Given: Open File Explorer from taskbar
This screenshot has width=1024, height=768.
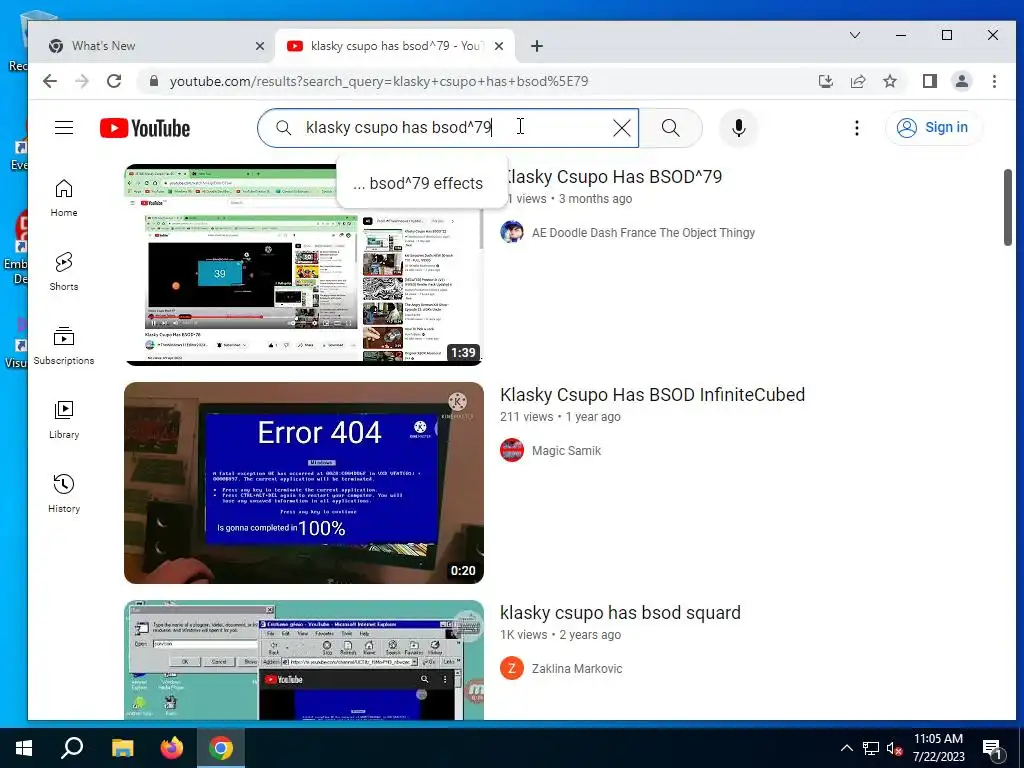Looking at the screenshot, I should coord(122,748).
